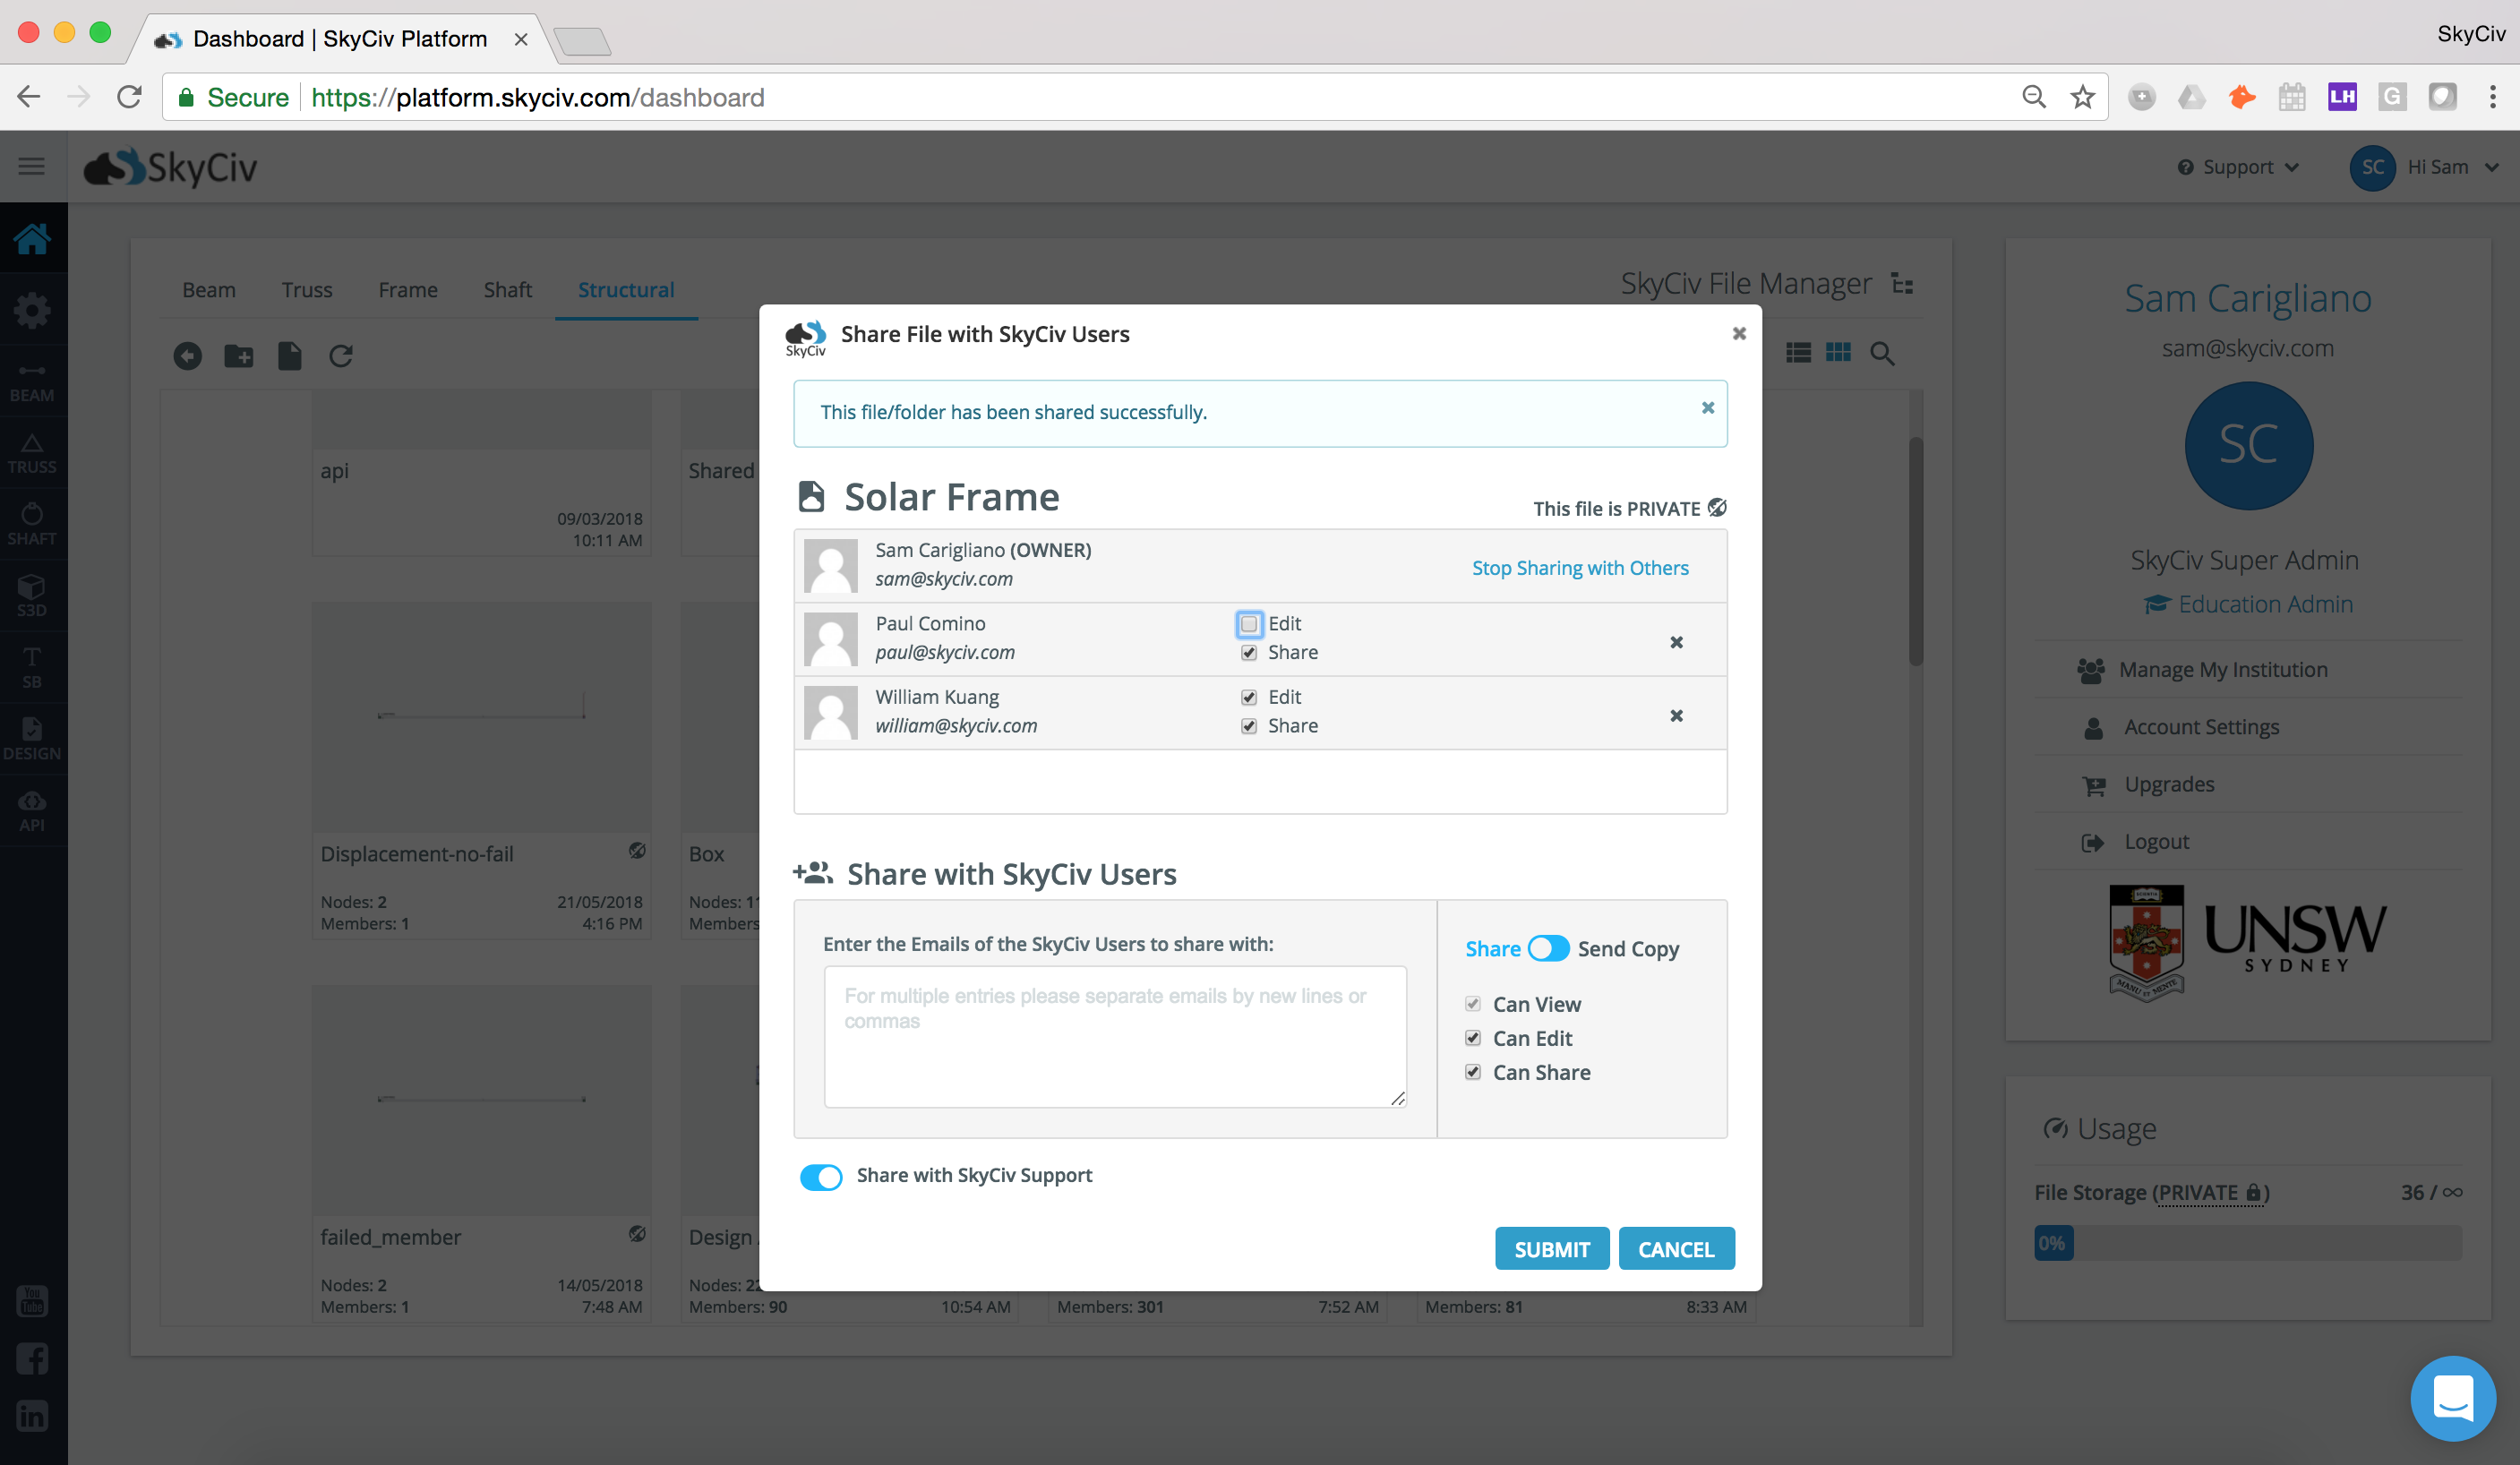The width and height of the screenshot is (2520, 1465).
Task: Open the settings gear in the sidebar
Action: (33, 310)
